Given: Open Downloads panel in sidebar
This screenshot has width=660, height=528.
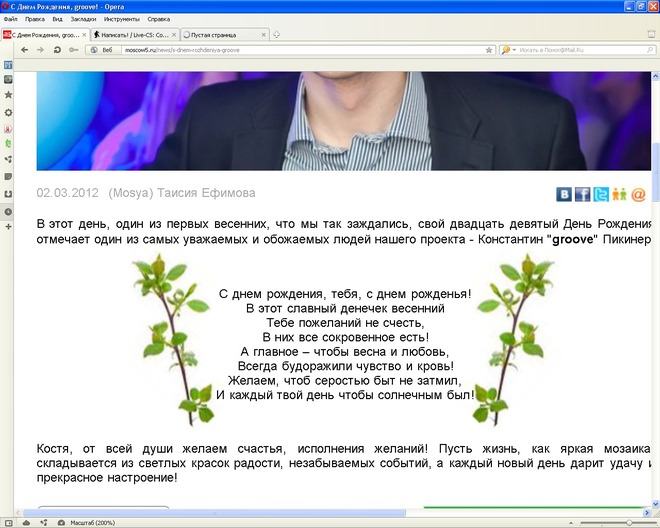Looking at the screenshot, I should [8, 194].
